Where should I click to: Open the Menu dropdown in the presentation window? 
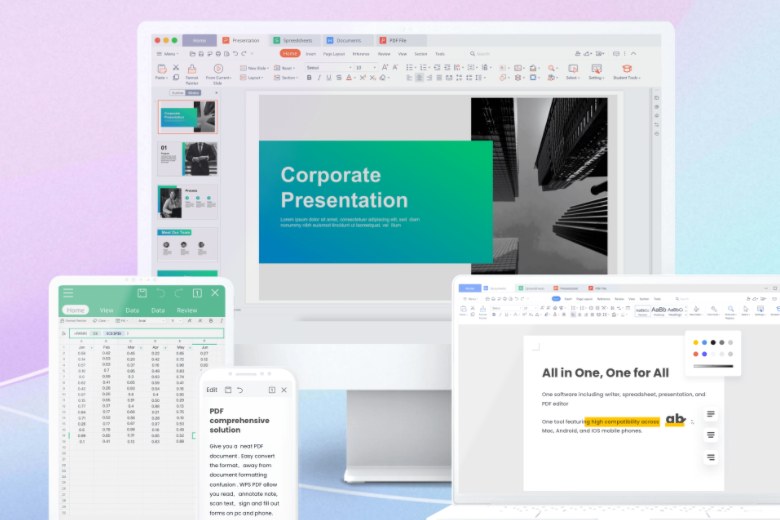pos(167,54)
